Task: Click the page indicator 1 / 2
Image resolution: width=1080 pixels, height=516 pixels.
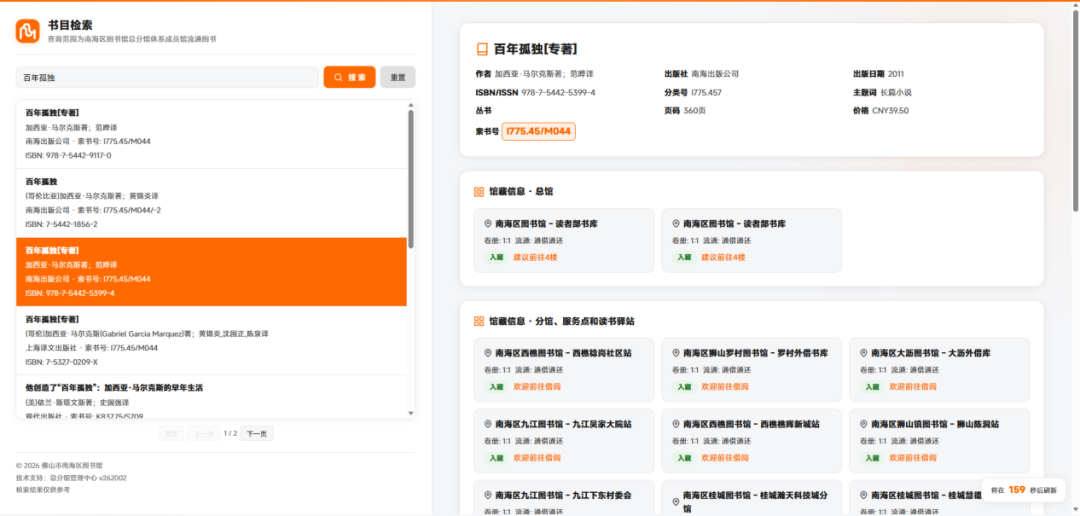Action: tap(231, 433)
